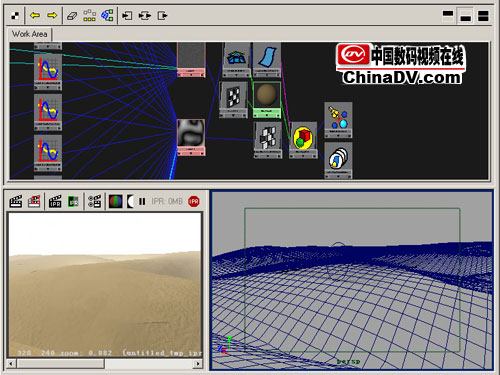Open dropdown arrow under brown sphere material node
500x375 pixels.
click(267, 115)
